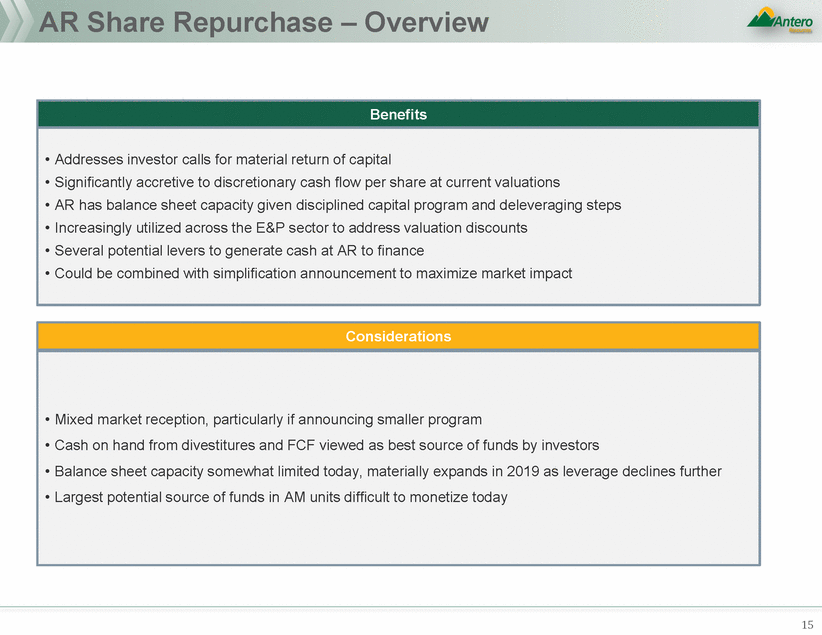This screenshot has width=822, height=635.
Task: Click the AM units difficult to monetize bullet
Action: click(x=277, y=496)
